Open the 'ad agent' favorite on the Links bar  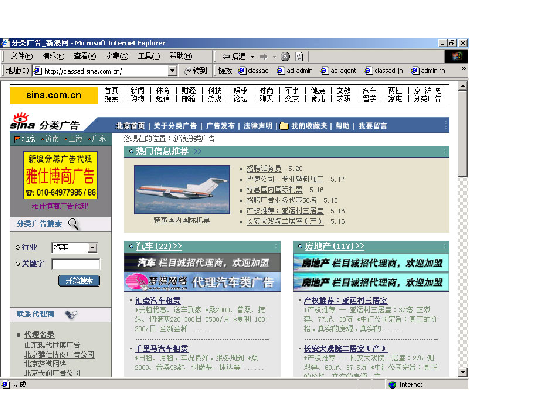pyautogui.click(x=338, y=71)
